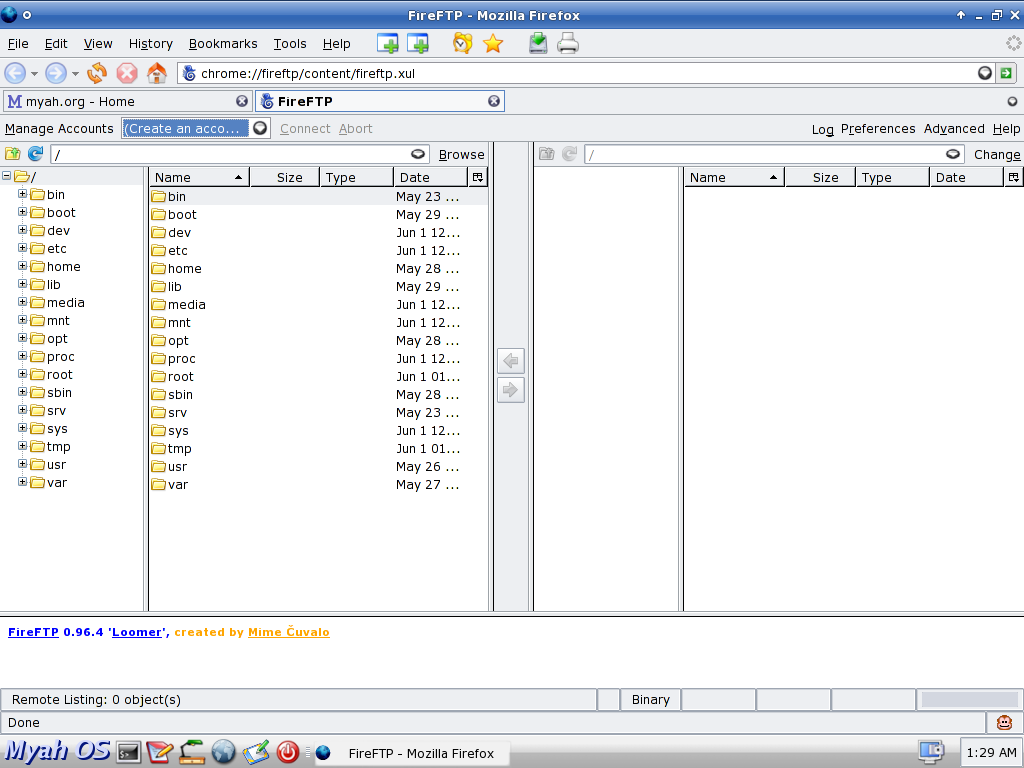This screenshot has width=1024, height=768.
Task: Switch to the myah.org - Home tab
Action: tap(127, 101)
